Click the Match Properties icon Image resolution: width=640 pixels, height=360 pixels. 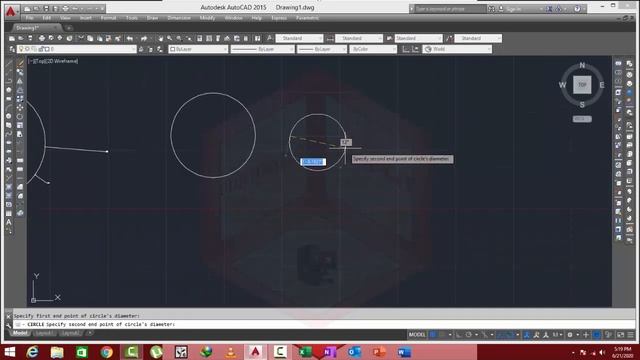click(x=118, y=38)
